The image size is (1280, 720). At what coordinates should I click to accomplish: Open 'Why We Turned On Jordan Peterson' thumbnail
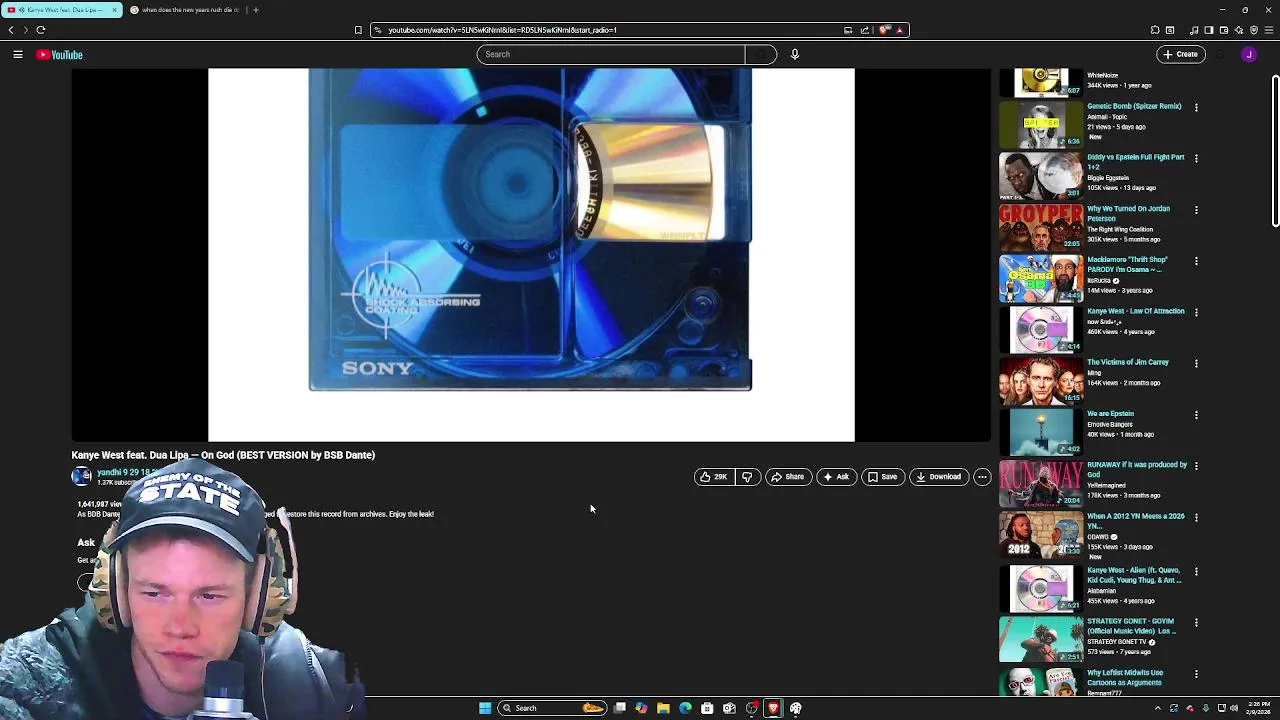[1041, 227]
